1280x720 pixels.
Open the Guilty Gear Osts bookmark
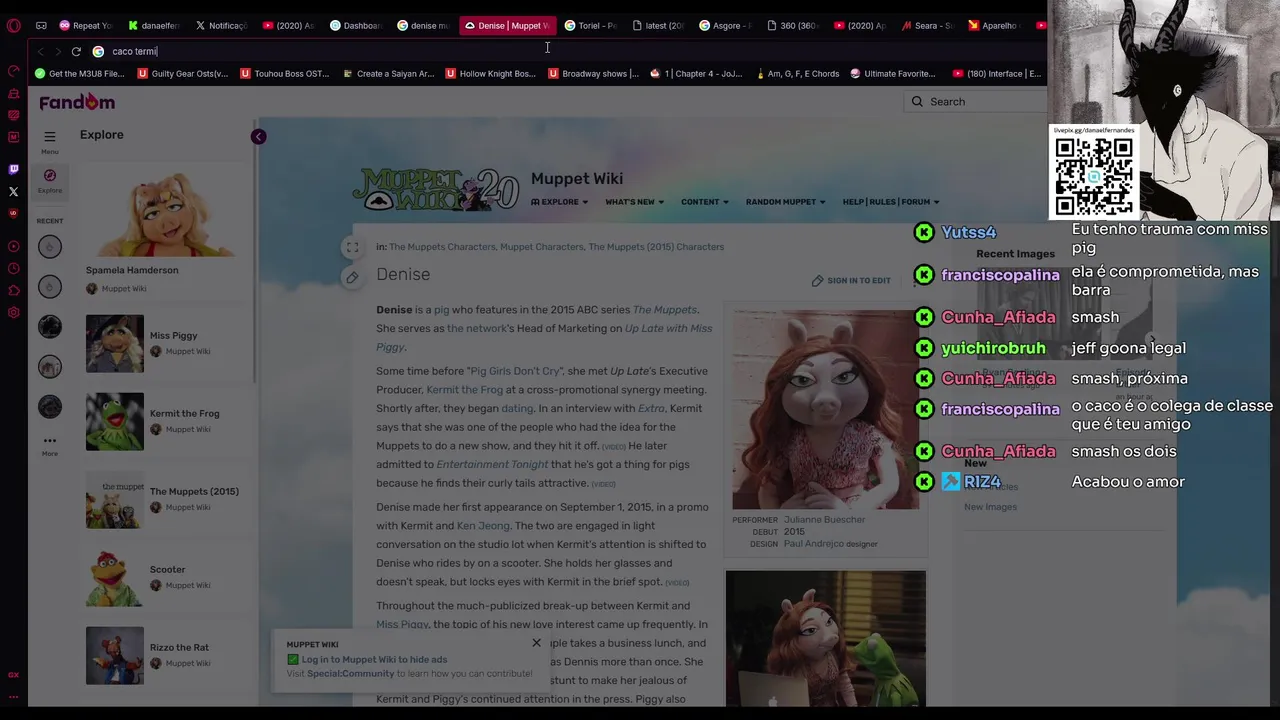pos(183,73)
